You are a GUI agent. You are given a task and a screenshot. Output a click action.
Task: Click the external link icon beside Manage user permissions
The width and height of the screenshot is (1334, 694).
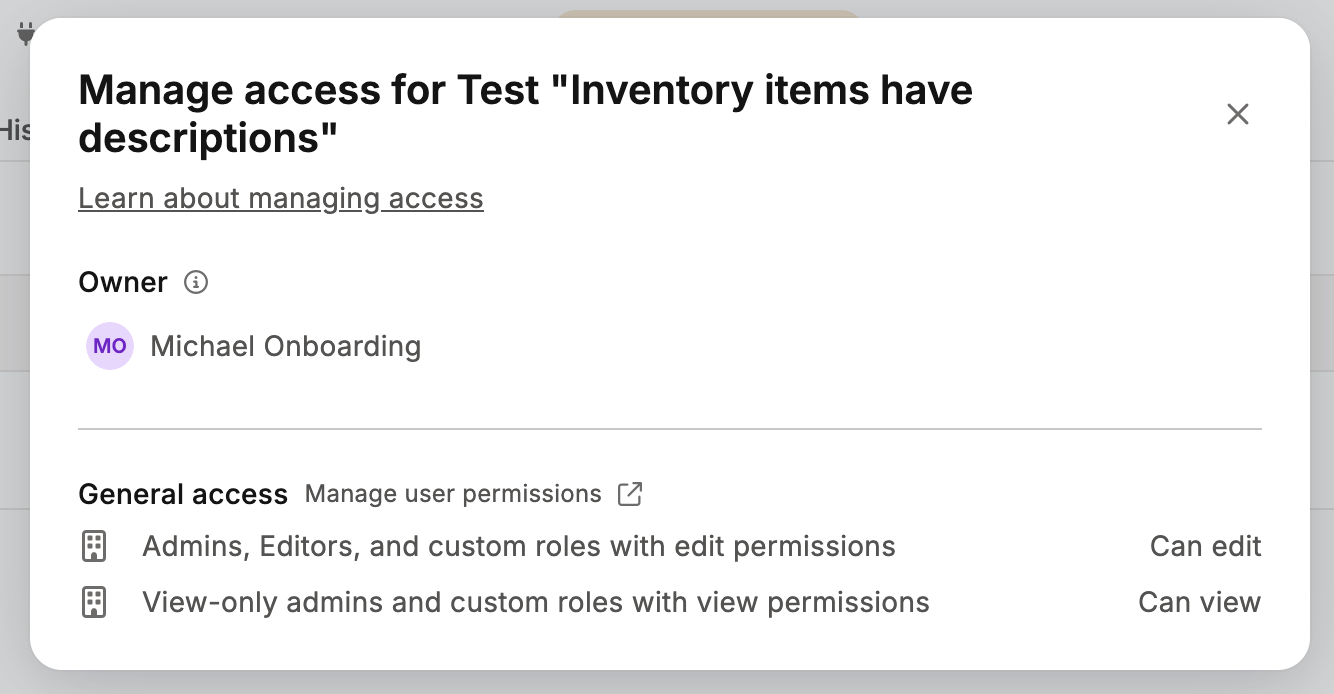tap(630, 494)
